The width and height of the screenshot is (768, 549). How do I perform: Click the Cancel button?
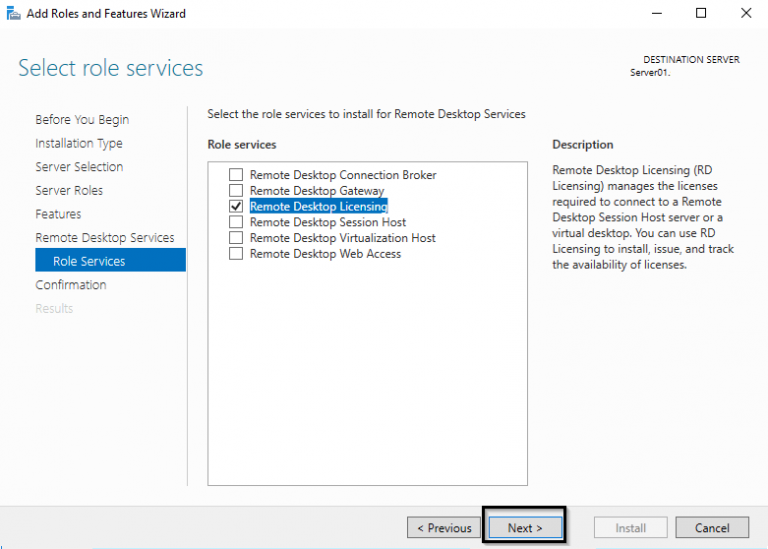click(x=712, y=527)
